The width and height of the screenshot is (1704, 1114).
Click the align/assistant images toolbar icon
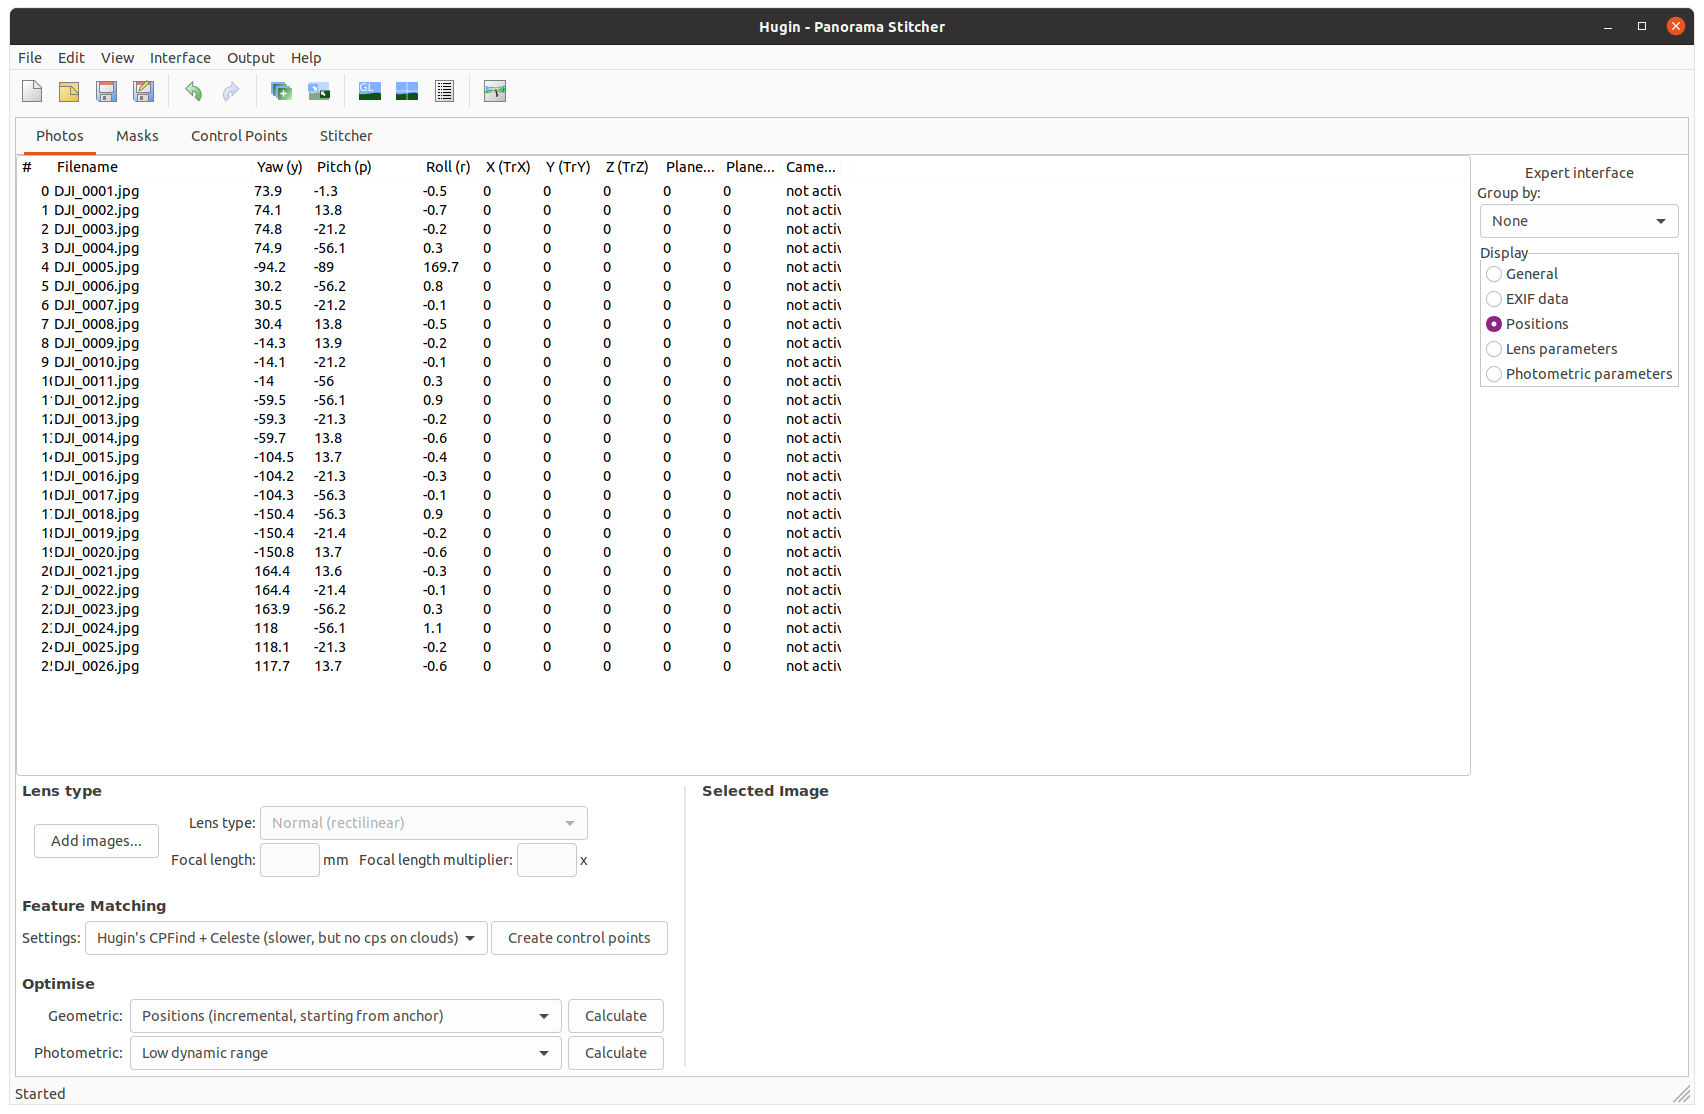(x=319, y=92)
